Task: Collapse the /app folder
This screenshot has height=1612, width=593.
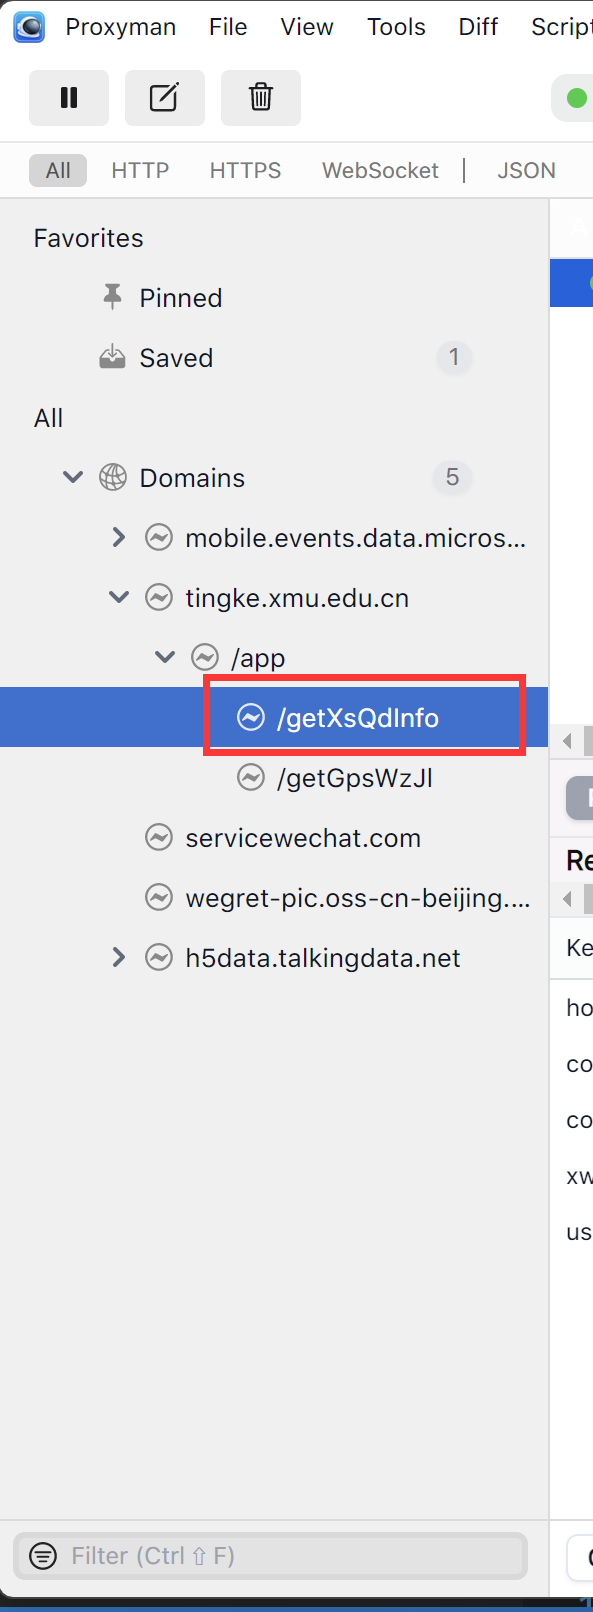Action: pyautogui.click(x=165, y=657)
